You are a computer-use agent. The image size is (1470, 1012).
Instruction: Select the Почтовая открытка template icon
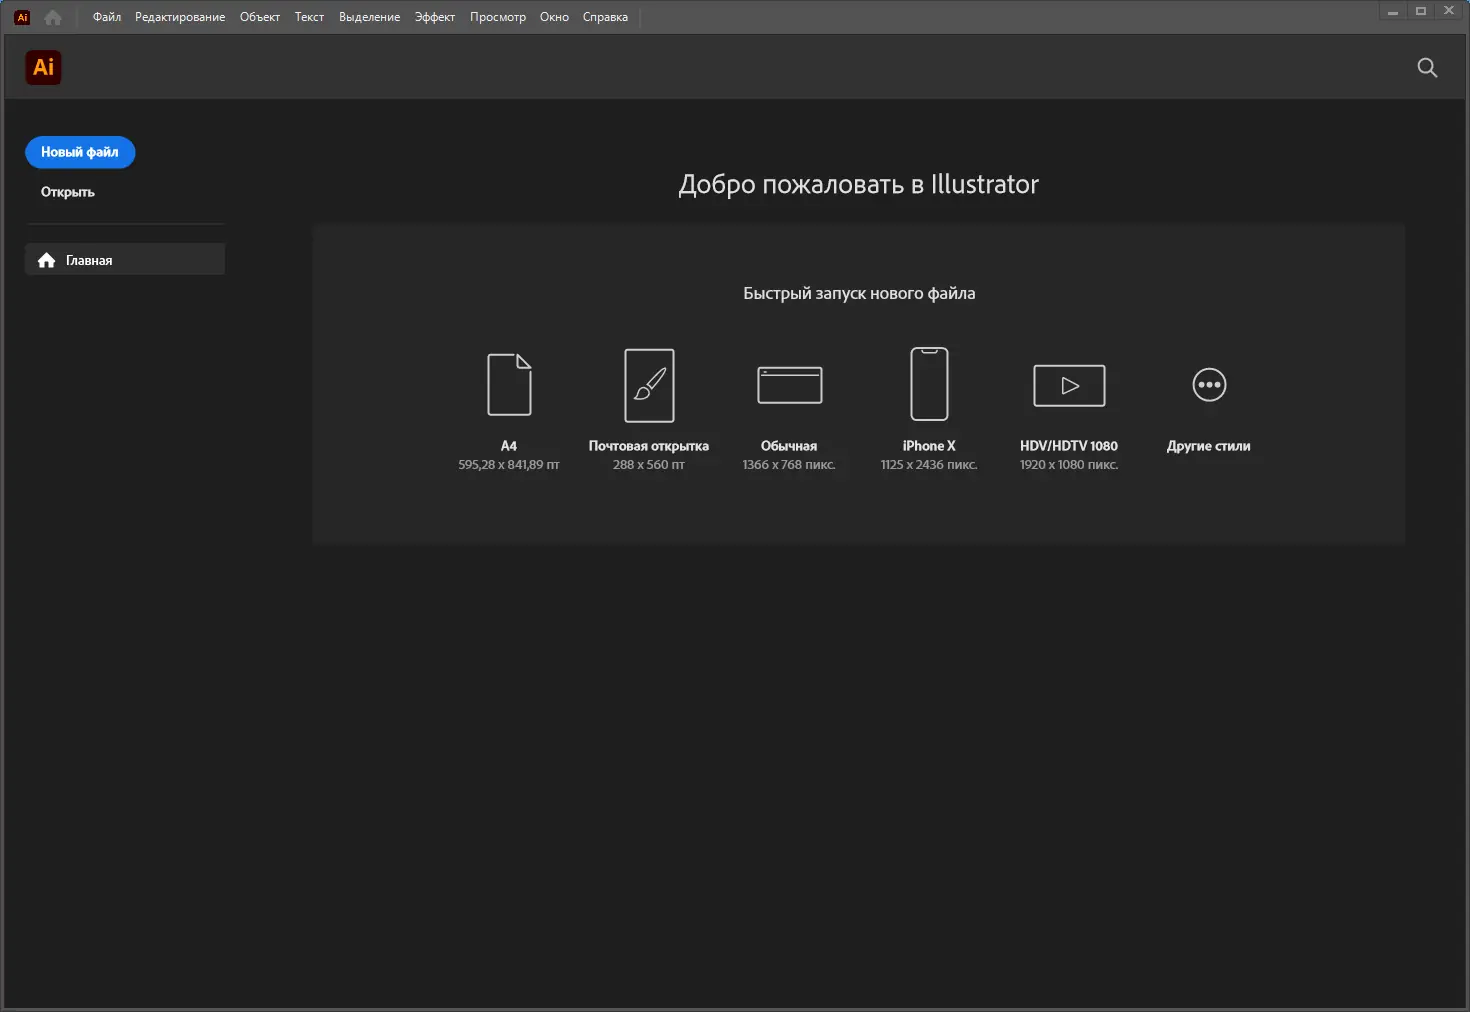[649, 385]
